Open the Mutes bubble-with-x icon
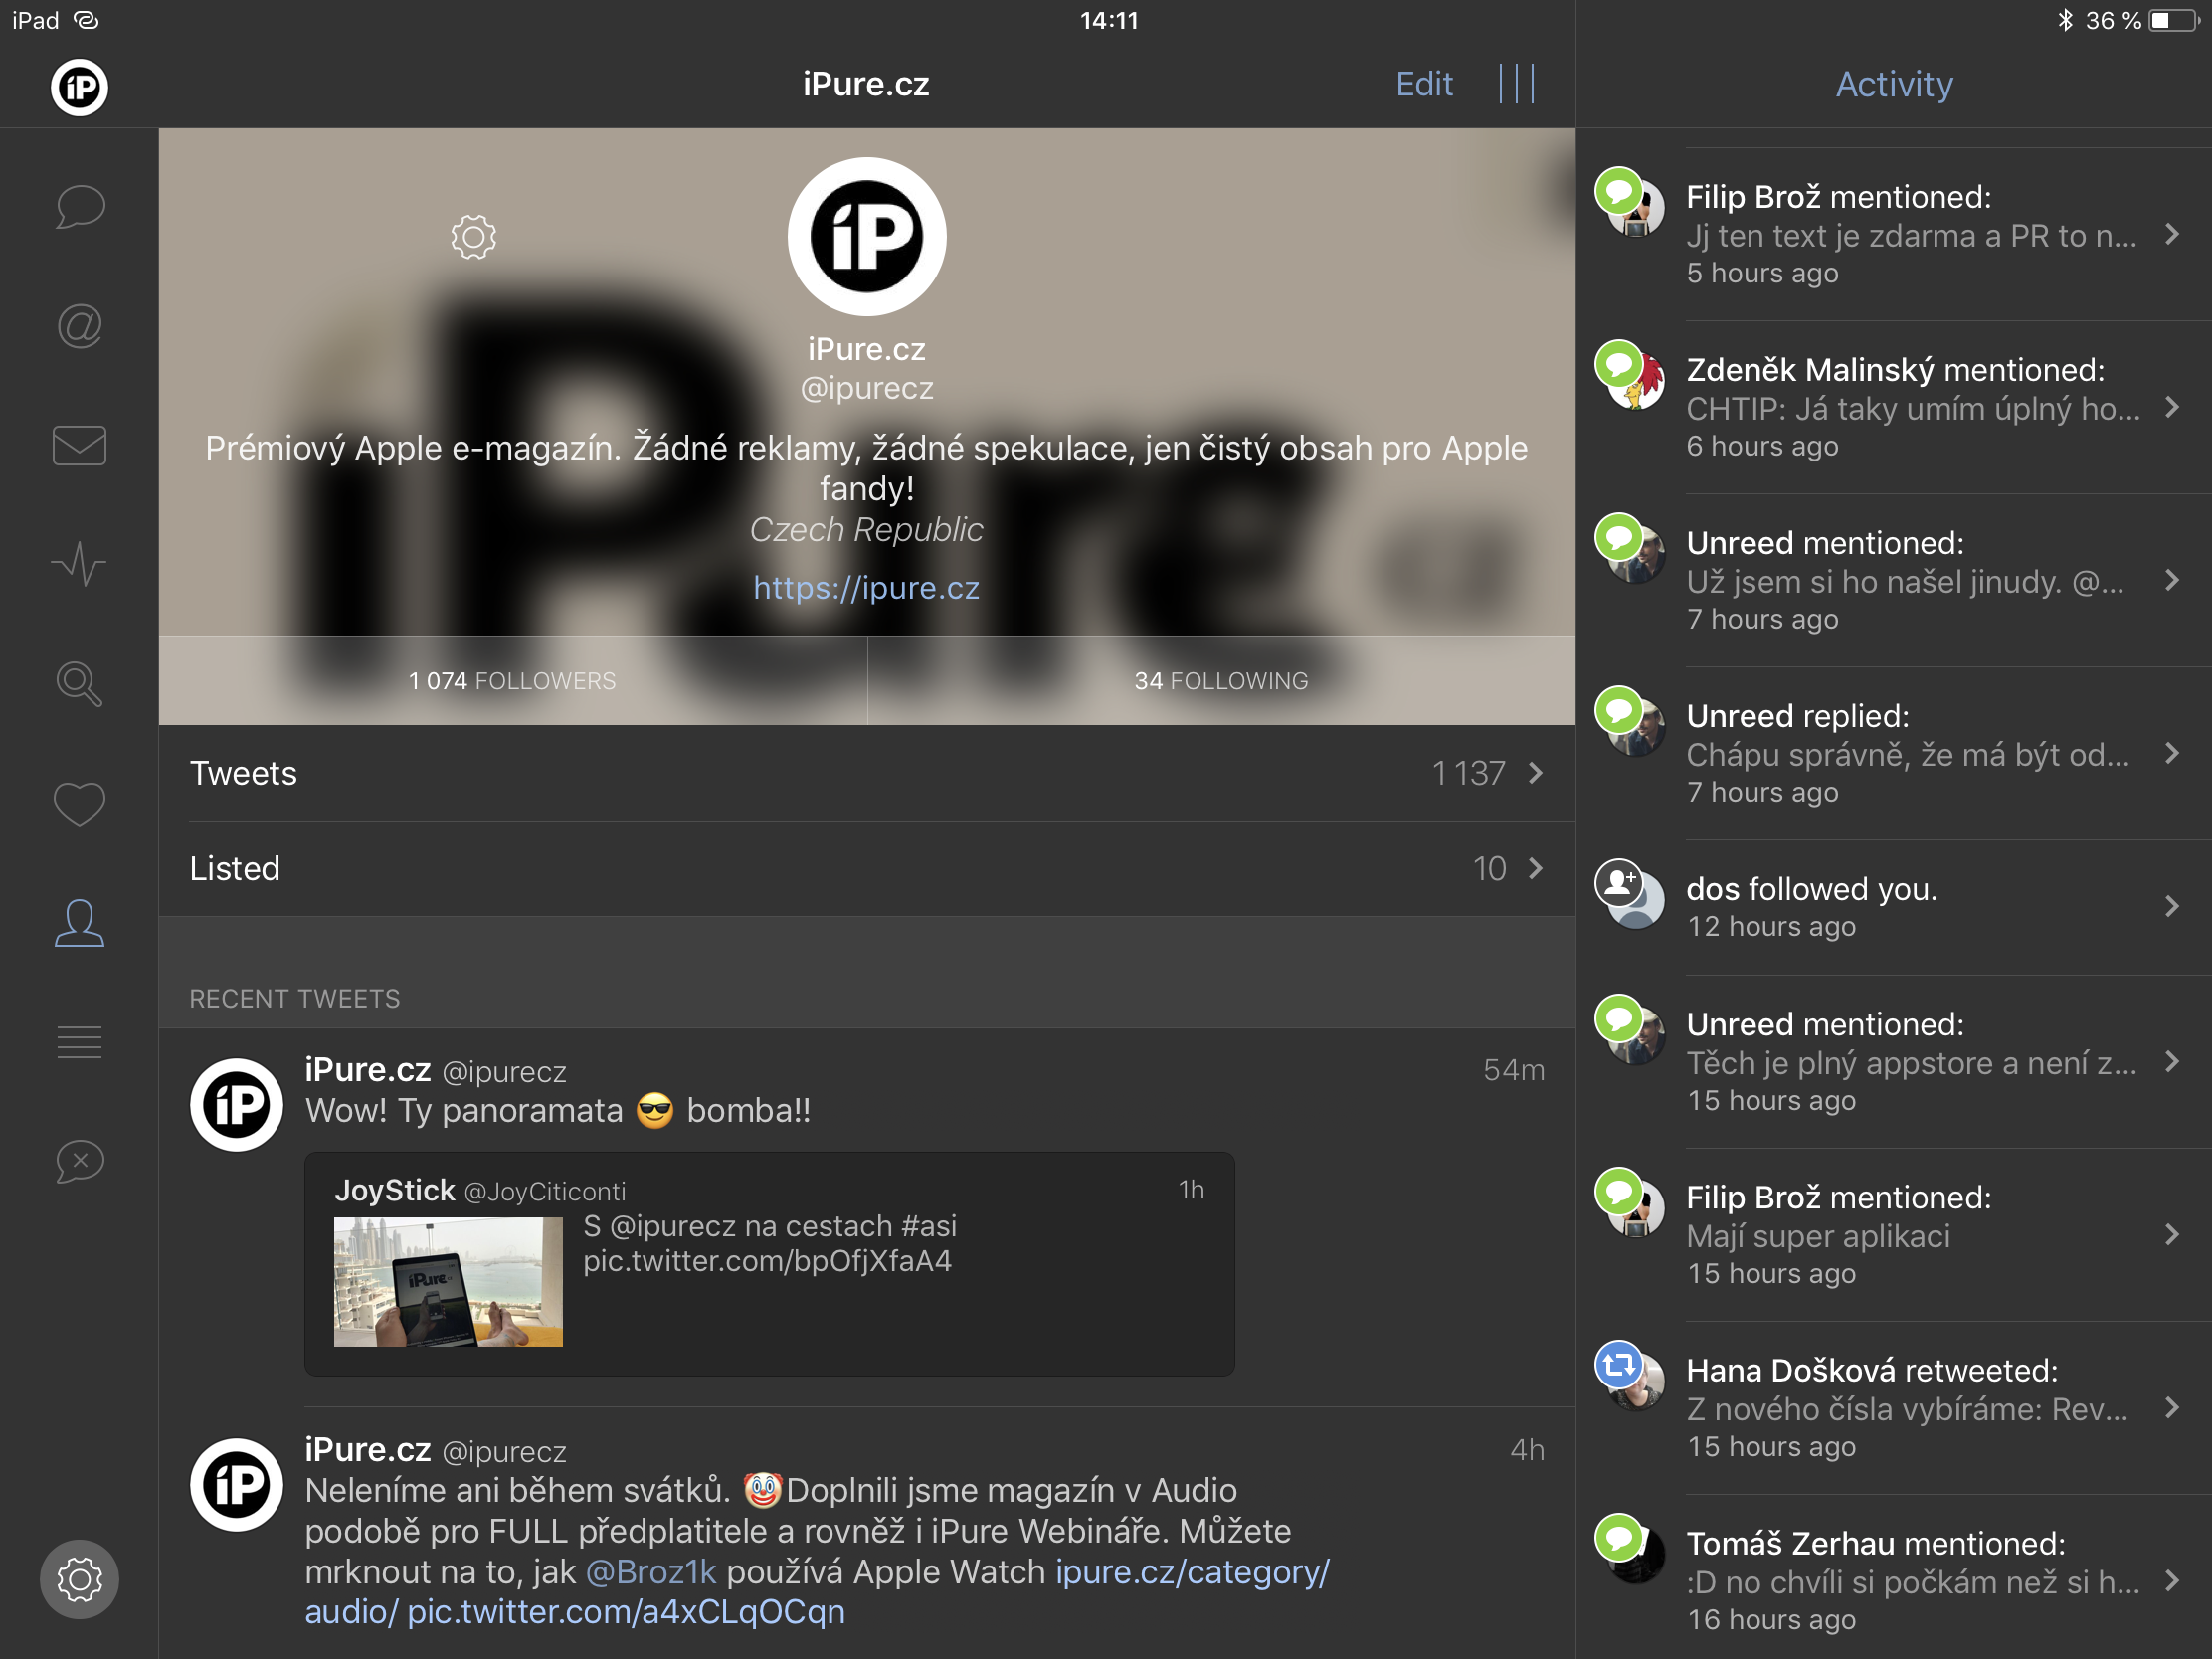The width and height of the screenshot is (2212, 1659). click(x=80, y=1161)
